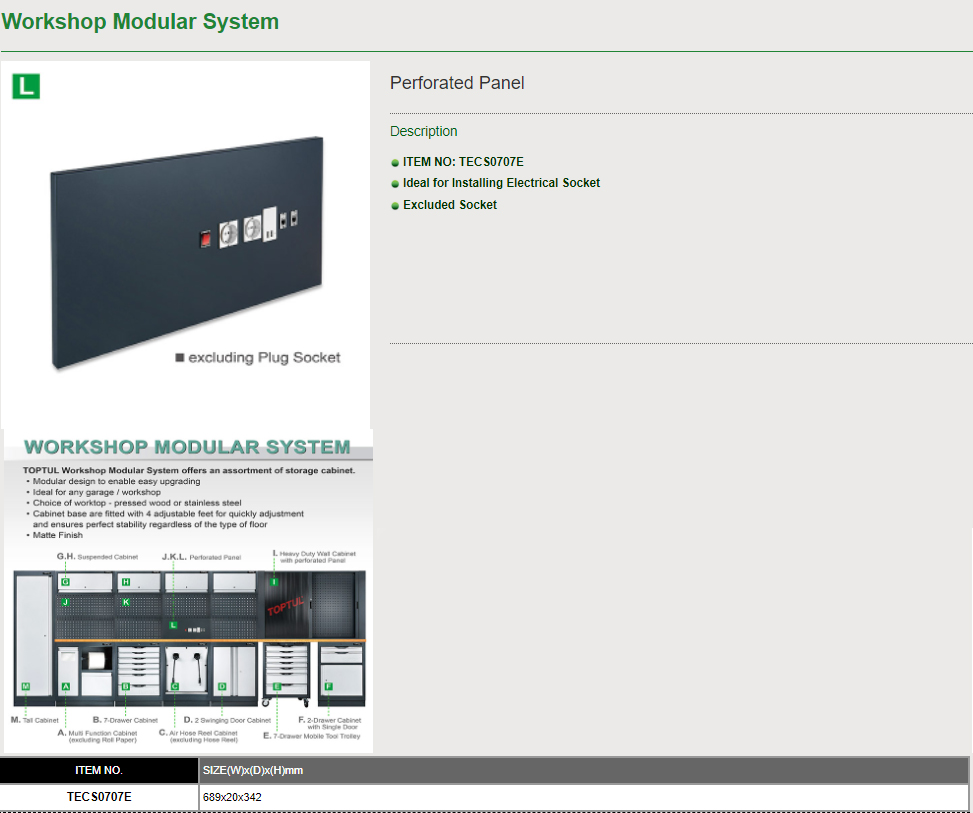Click the green J marker on the perforated panel
The height and width of the screenshot is (813, 973).
[65, 603]
